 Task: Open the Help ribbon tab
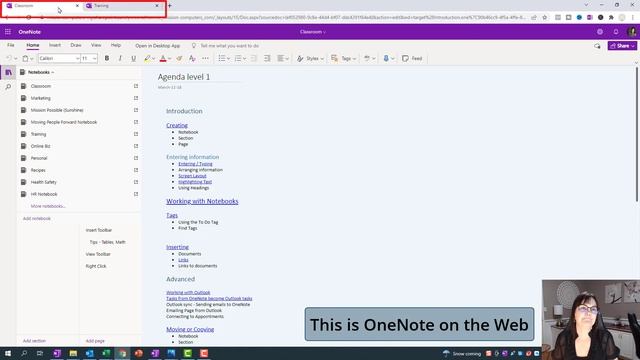click(x=116, y=45)
